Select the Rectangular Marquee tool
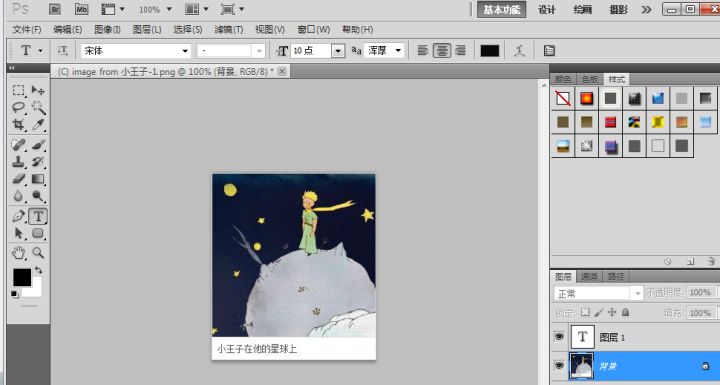The height and width of the screenshot is (385, 720). (x=19, y=90)
